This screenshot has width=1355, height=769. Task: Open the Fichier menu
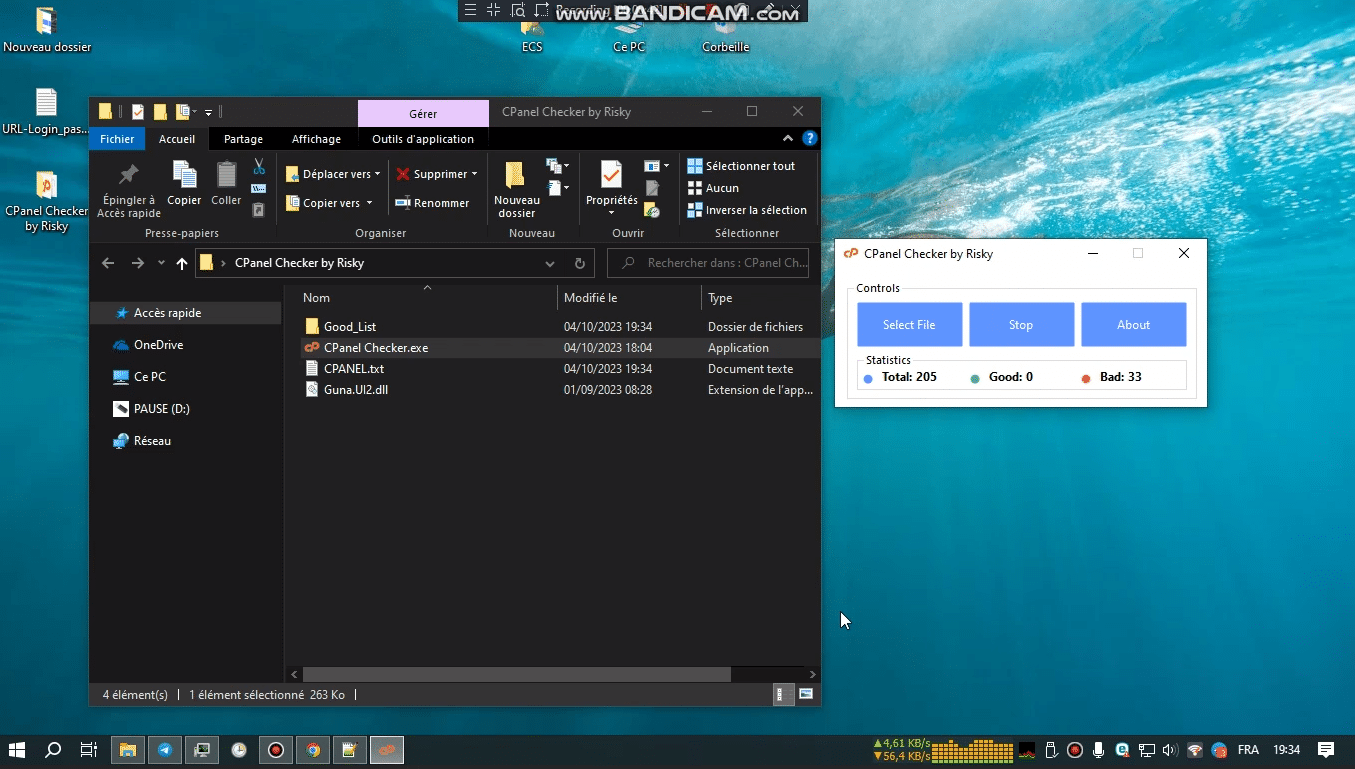(x=116, y=139)
